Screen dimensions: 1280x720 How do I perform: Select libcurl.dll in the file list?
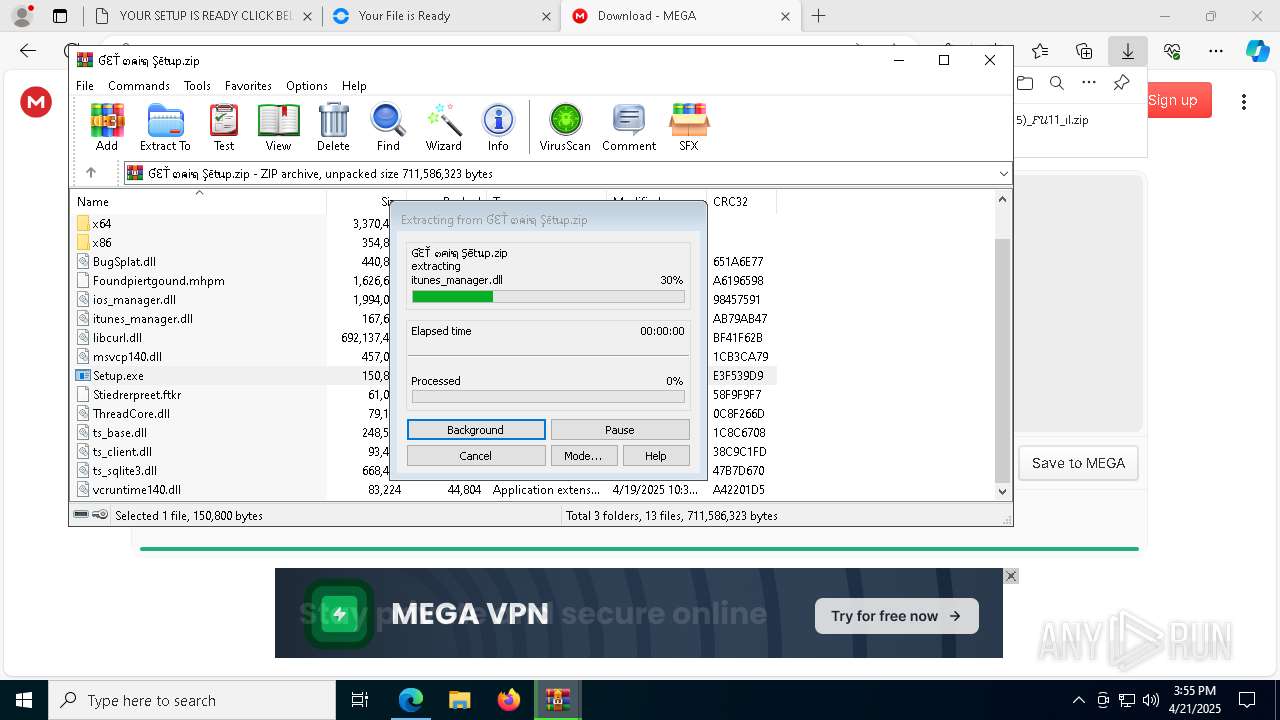[117, 338]
